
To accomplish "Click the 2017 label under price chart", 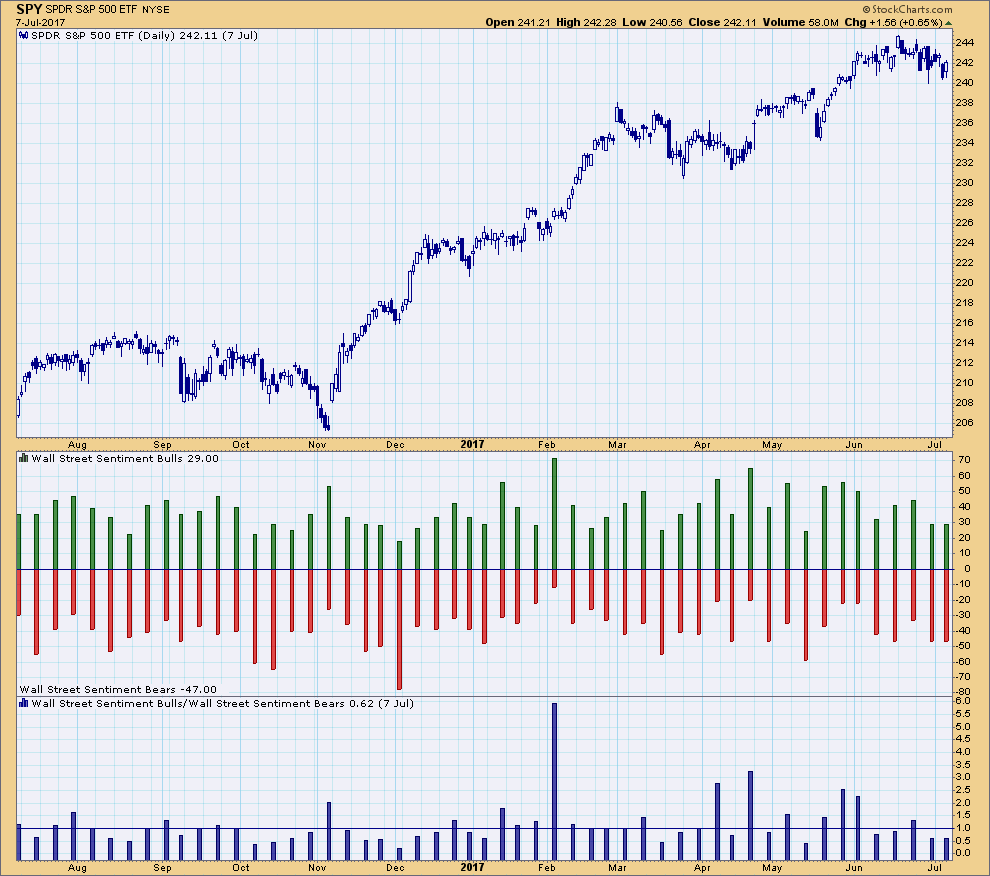I will tap(472, 445).
